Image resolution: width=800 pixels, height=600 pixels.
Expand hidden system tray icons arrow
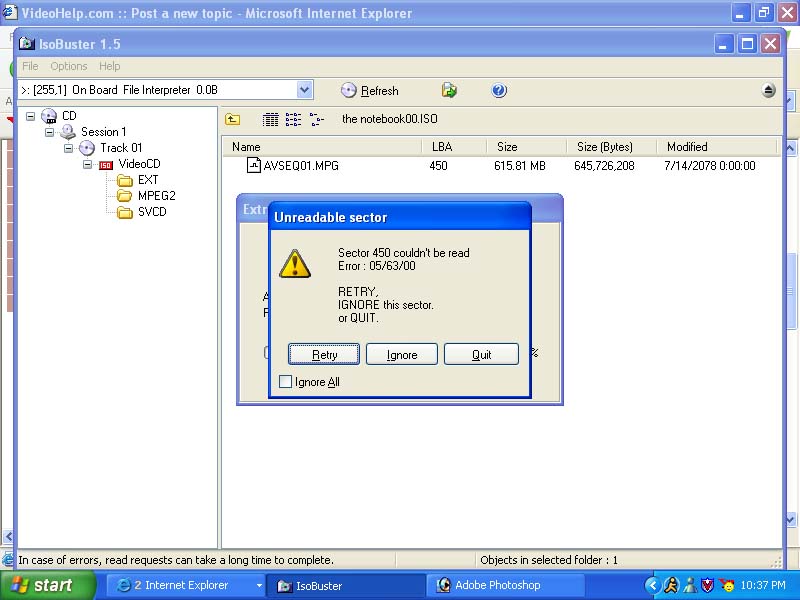652,585
